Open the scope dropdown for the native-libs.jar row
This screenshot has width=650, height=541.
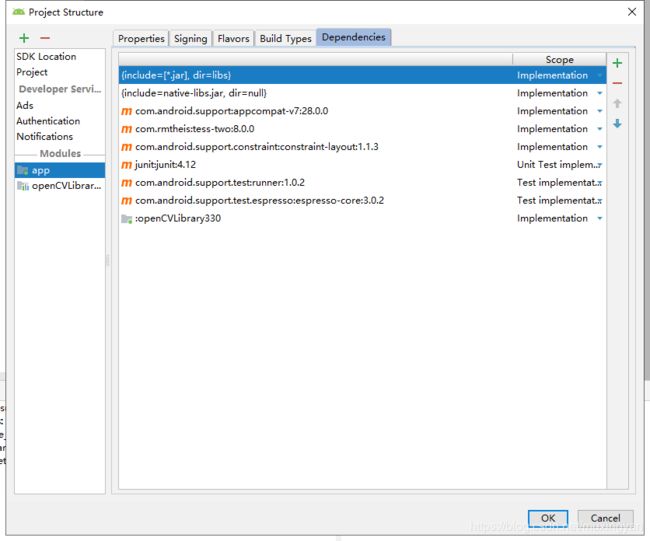point(599,93)
